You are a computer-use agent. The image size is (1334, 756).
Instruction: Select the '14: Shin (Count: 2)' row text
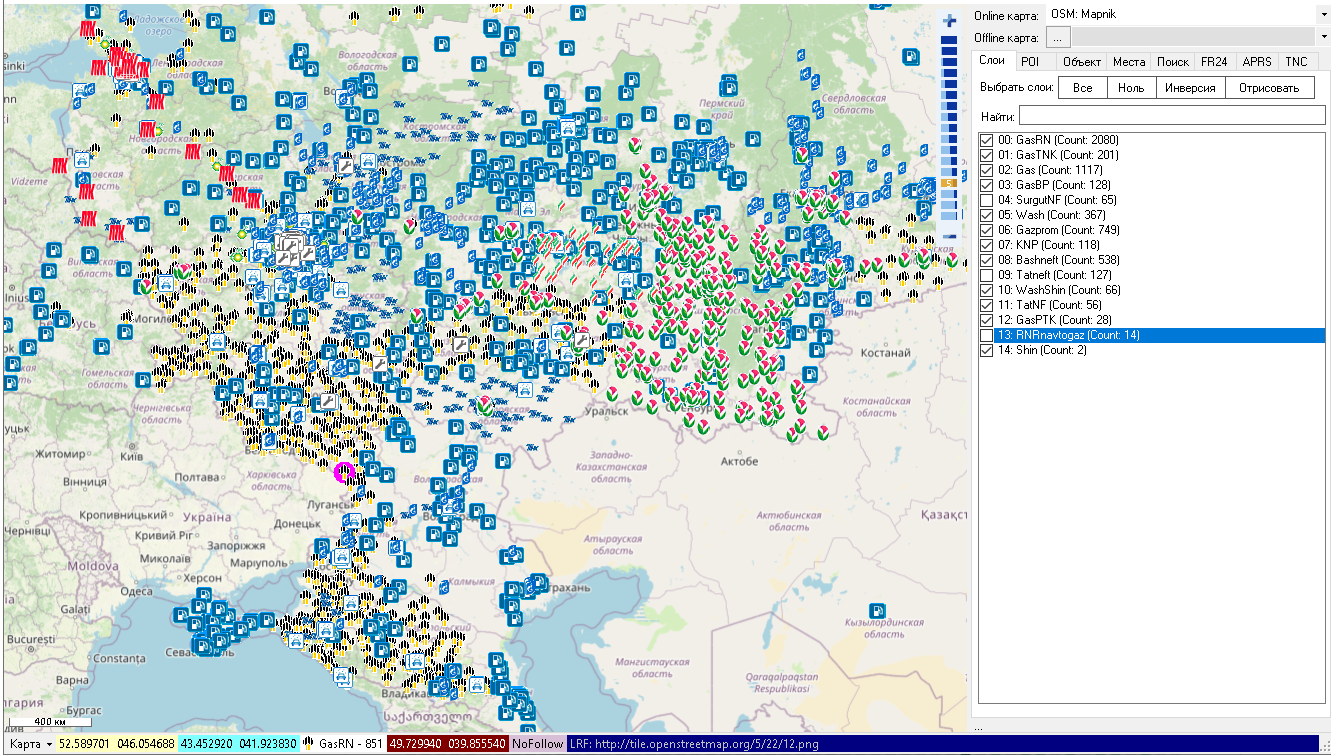pyautogui.click(x=1042, y=350)
